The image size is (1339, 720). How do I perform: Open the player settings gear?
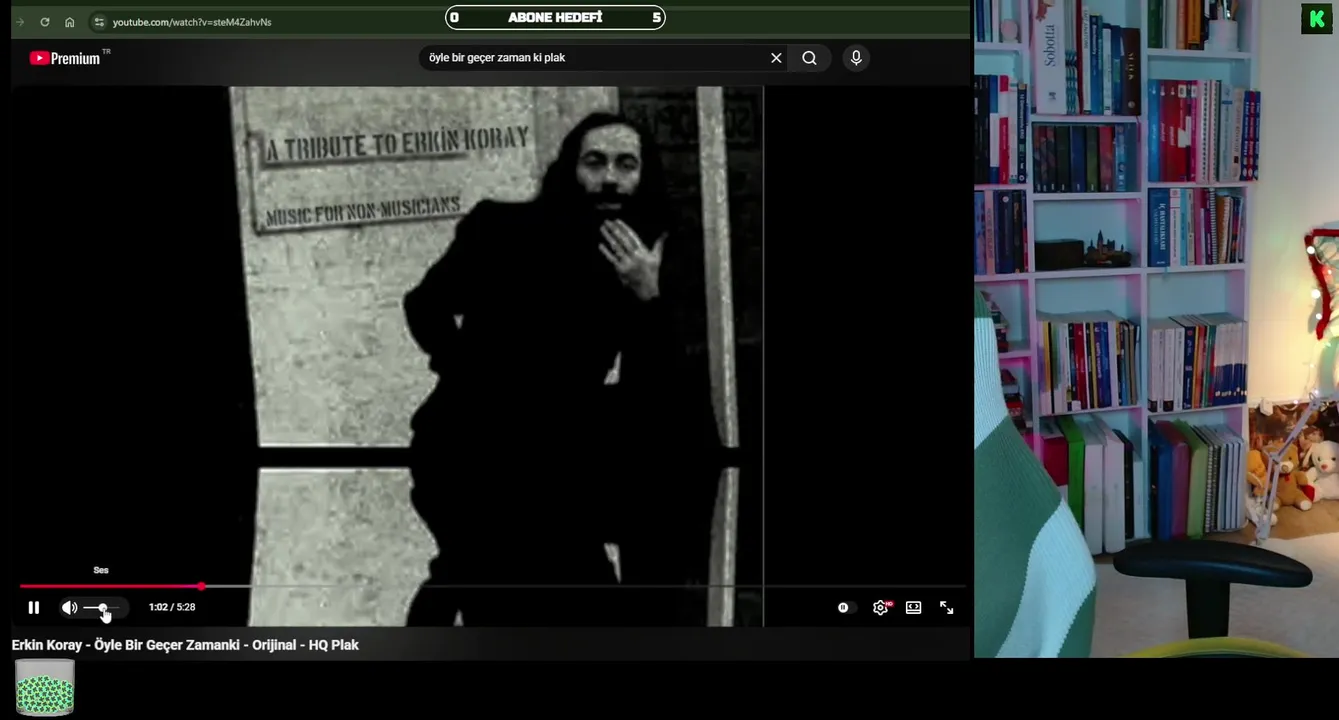(x=881, y=607)
